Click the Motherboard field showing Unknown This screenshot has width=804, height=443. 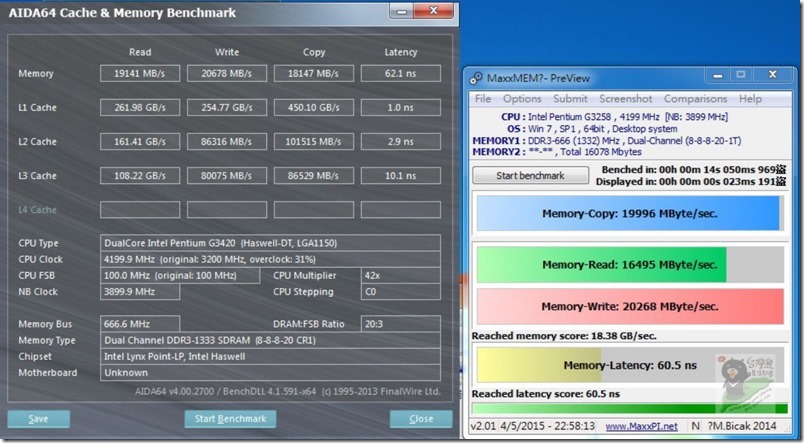270,373
